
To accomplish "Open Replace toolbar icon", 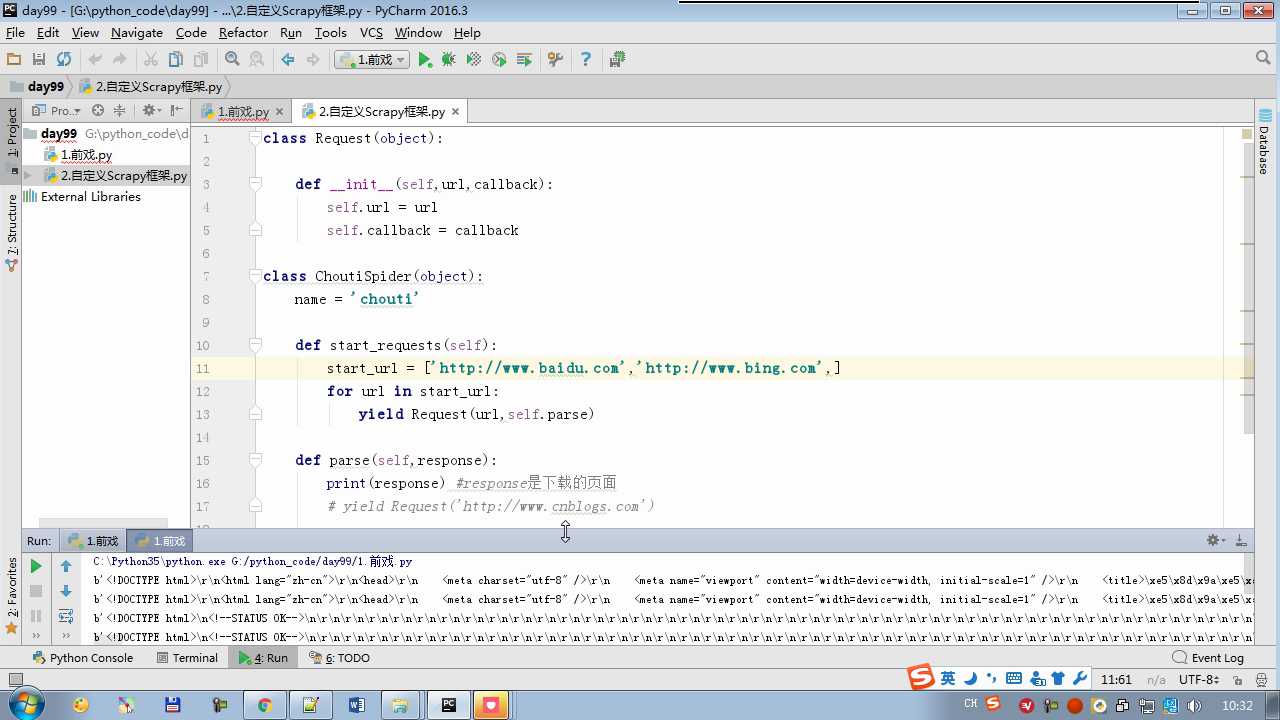I will point(256,60).
